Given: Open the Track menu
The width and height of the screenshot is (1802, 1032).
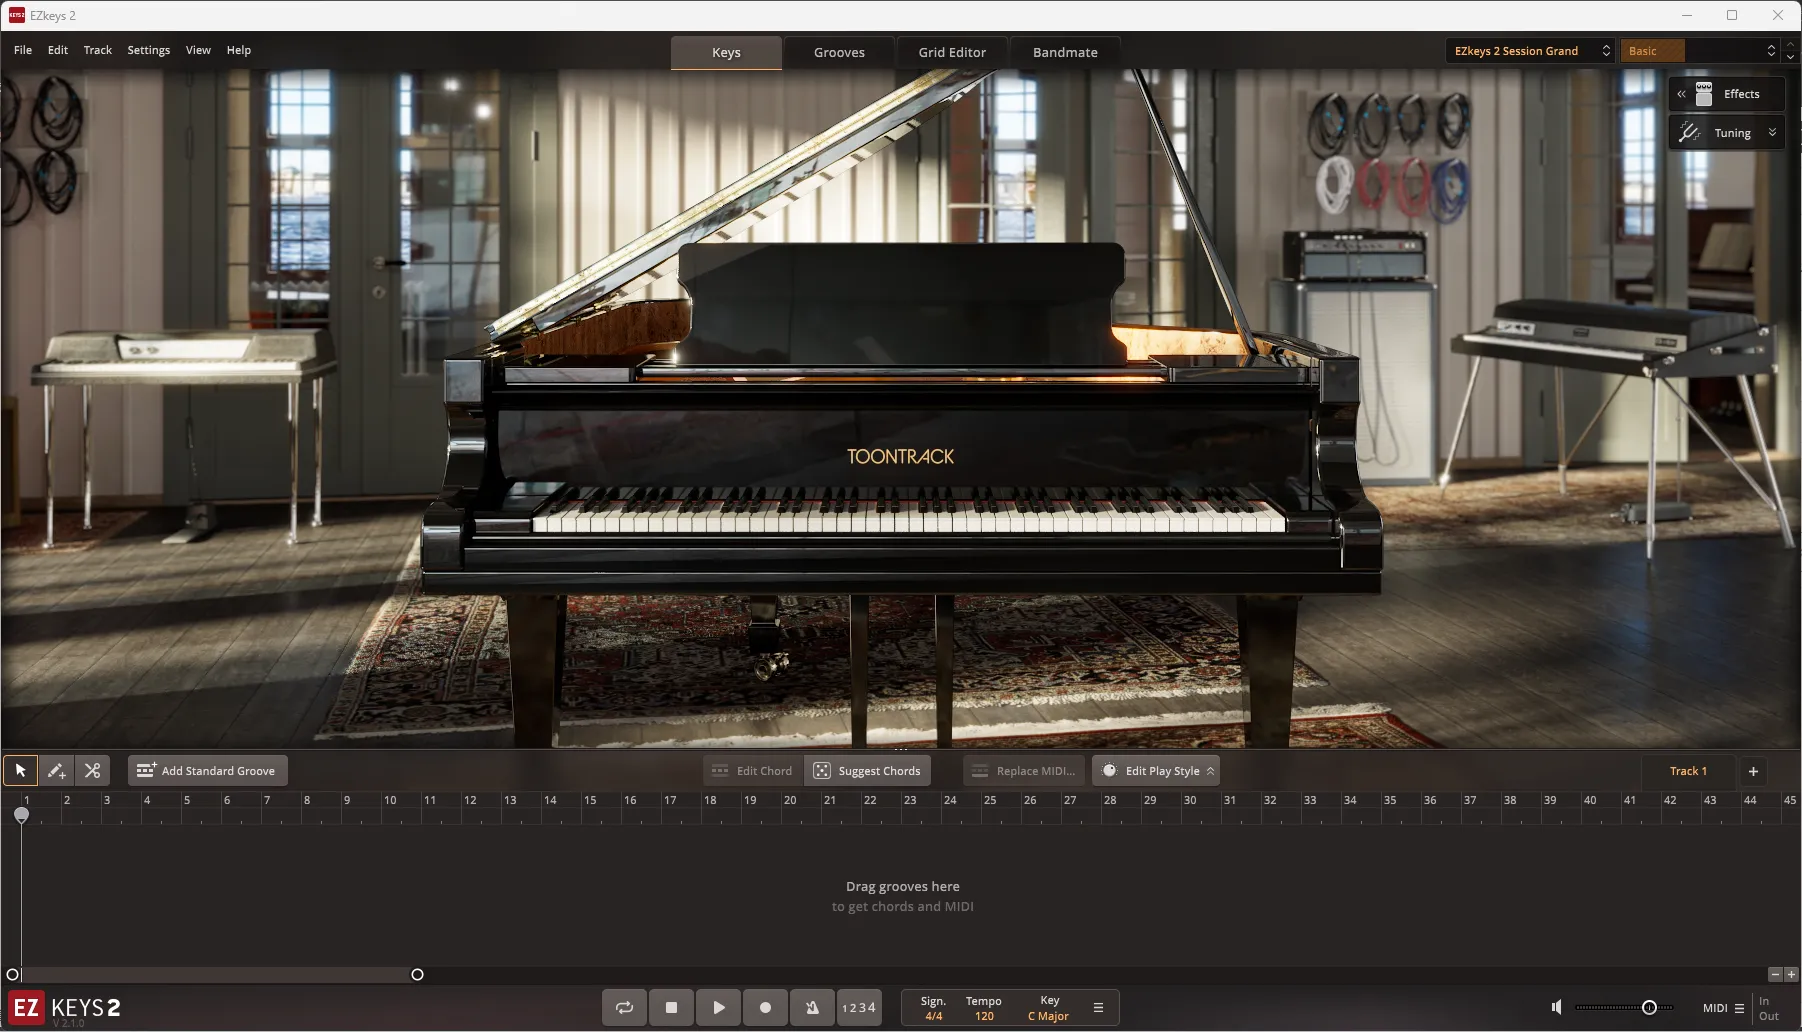Looking at the screenshot, I should [x=97, y=50].
